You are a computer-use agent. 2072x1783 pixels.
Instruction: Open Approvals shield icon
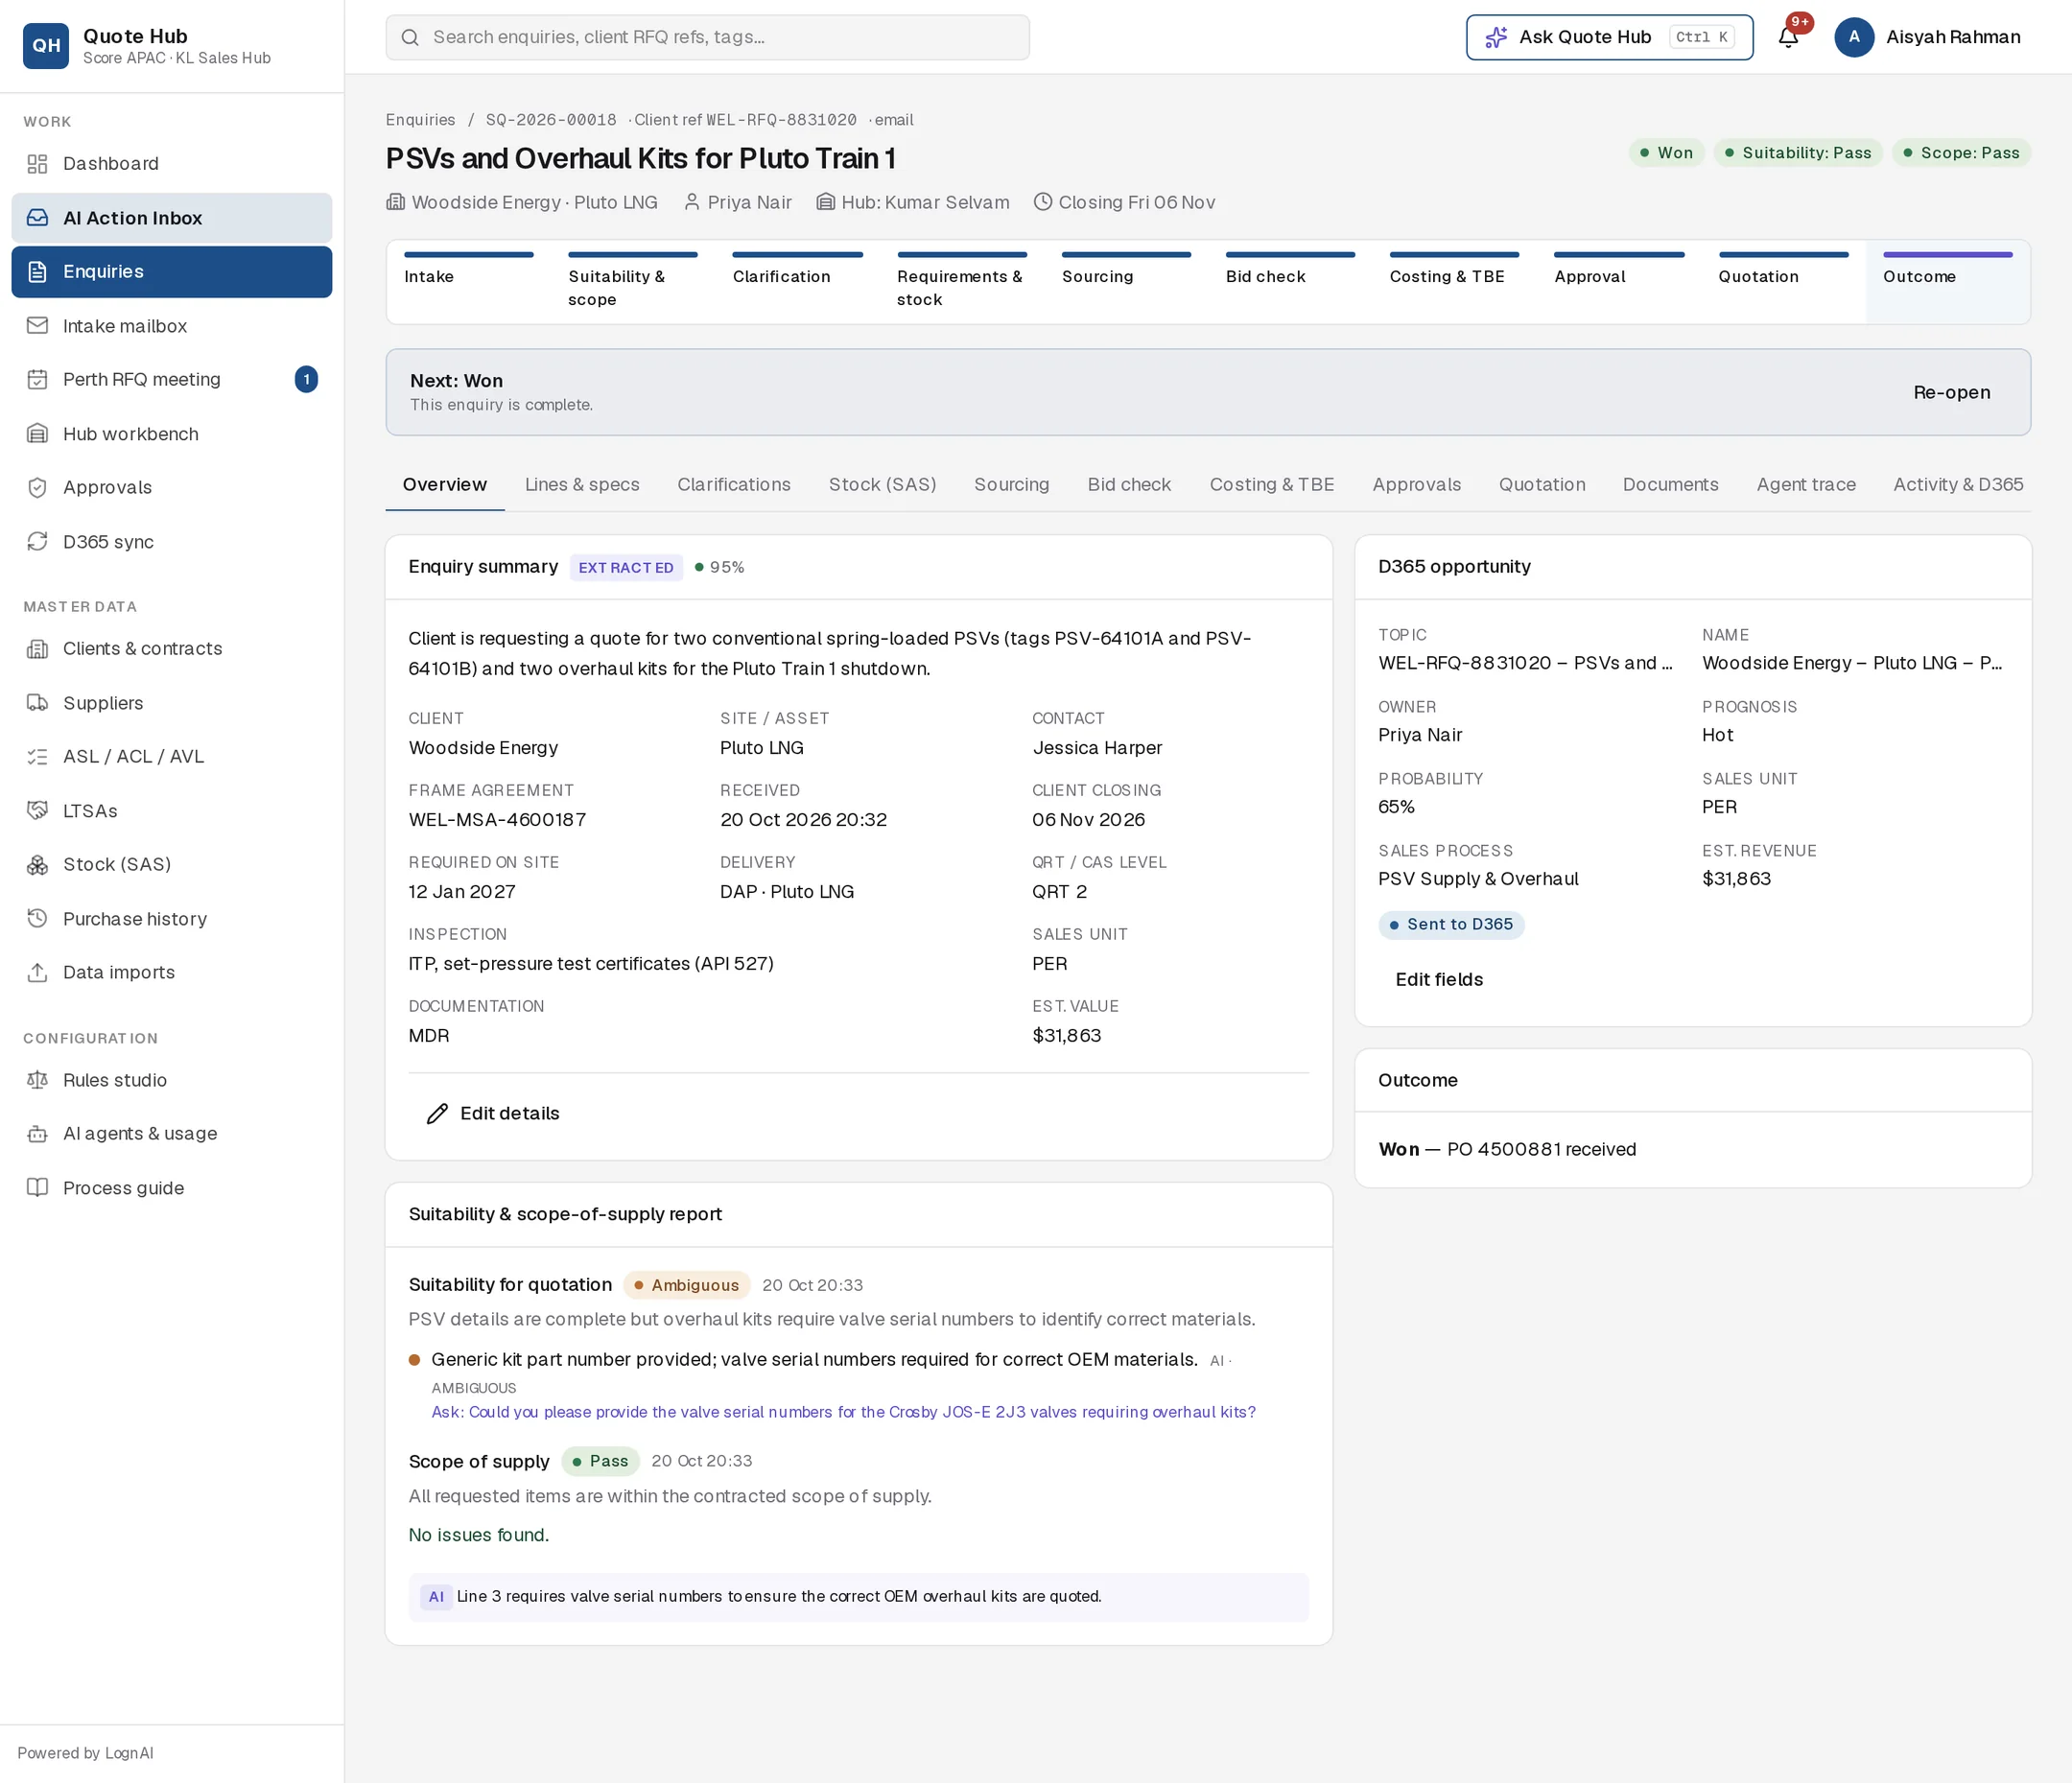(x=37, y=487)
